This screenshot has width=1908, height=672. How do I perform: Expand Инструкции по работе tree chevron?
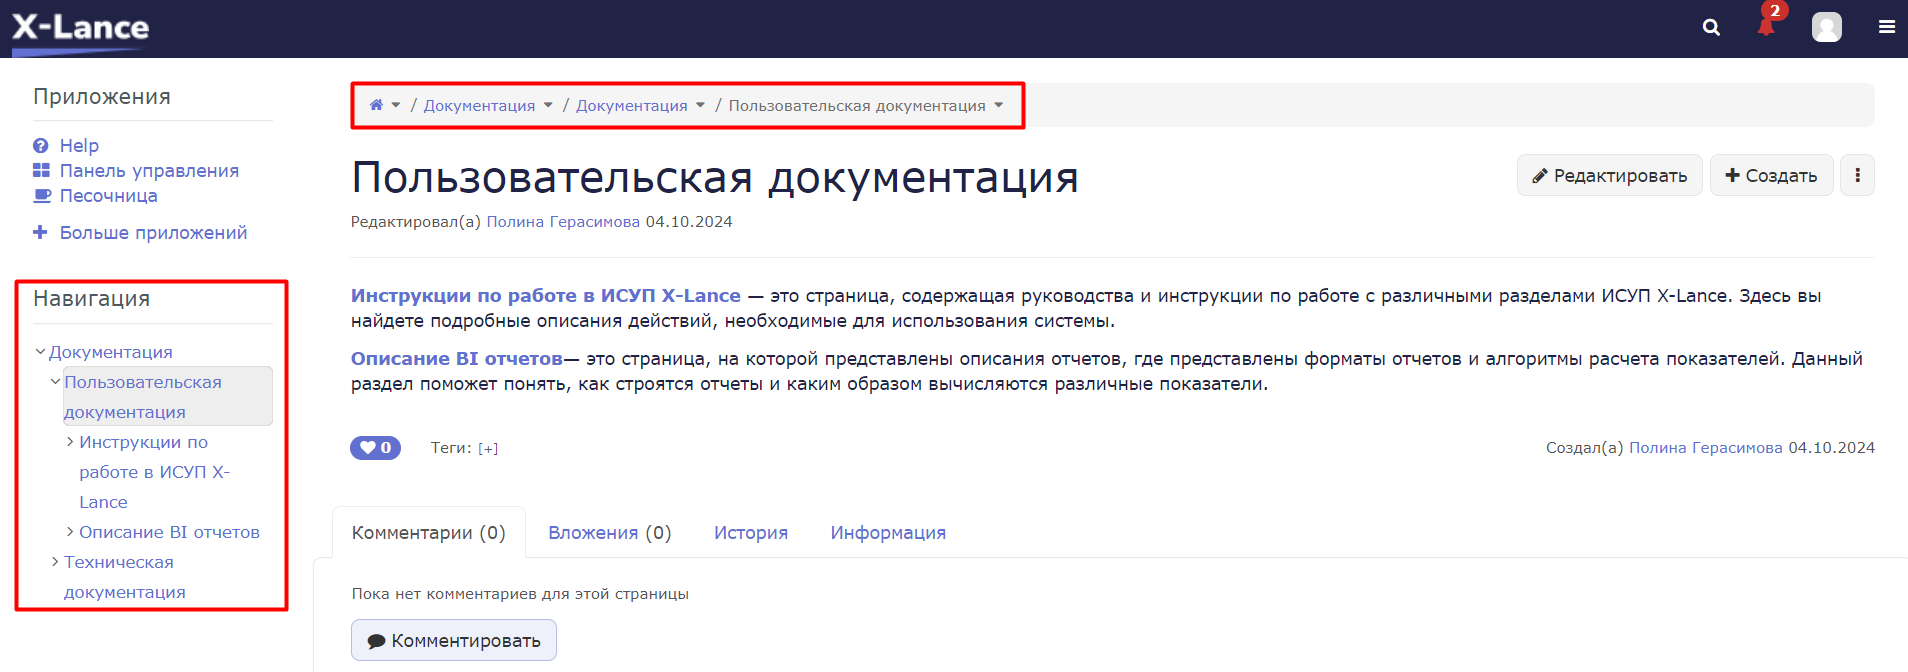tap(70, 442)
